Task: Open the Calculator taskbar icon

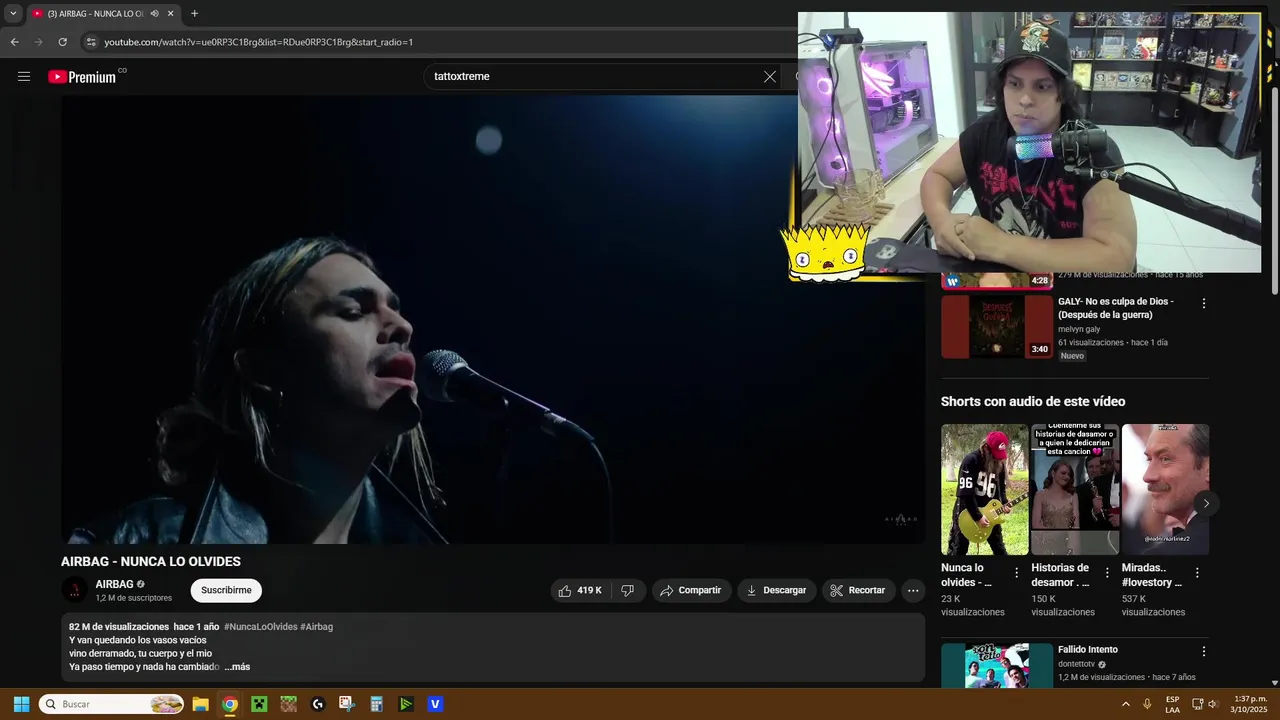Action: (376, 704)
